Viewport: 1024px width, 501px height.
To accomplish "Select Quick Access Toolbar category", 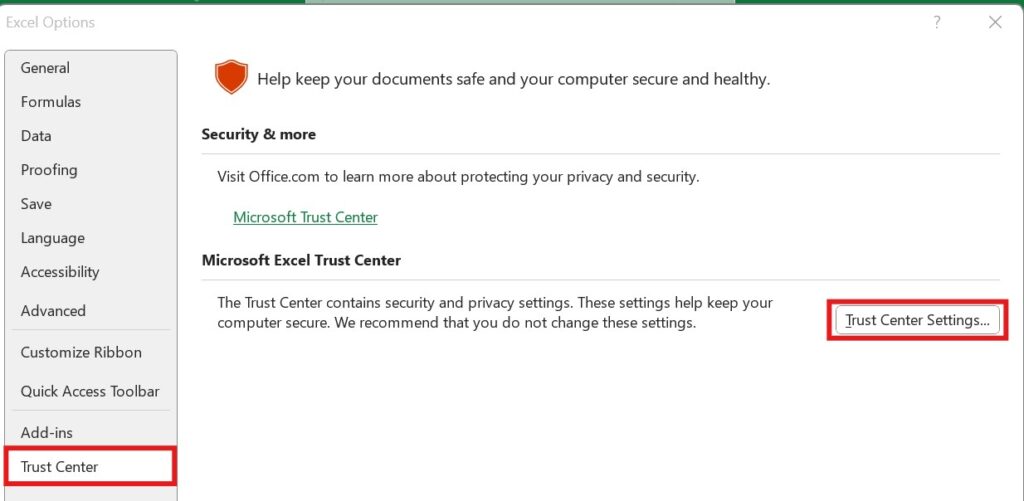I will tap(90, 391).
